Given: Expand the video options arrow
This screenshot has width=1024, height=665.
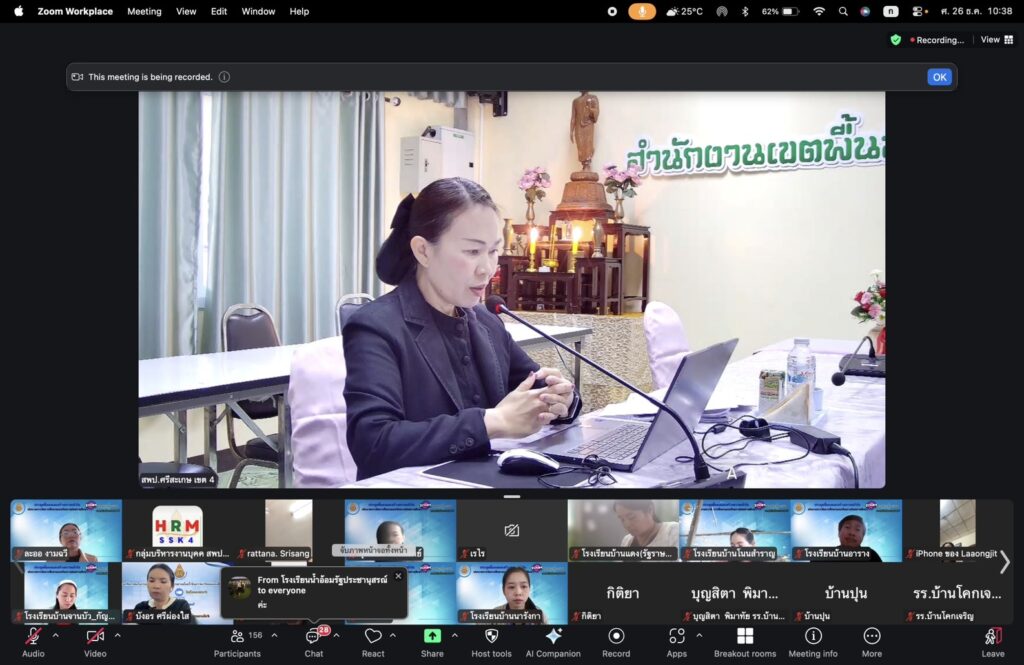Looking at the screenshot, I should click(x=118, y=635).
